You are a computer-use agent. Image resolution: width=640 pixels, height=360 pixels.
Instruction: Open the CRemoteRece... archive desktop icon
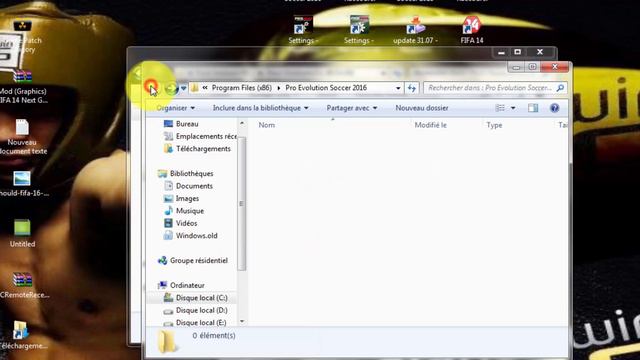coord(23,285)
